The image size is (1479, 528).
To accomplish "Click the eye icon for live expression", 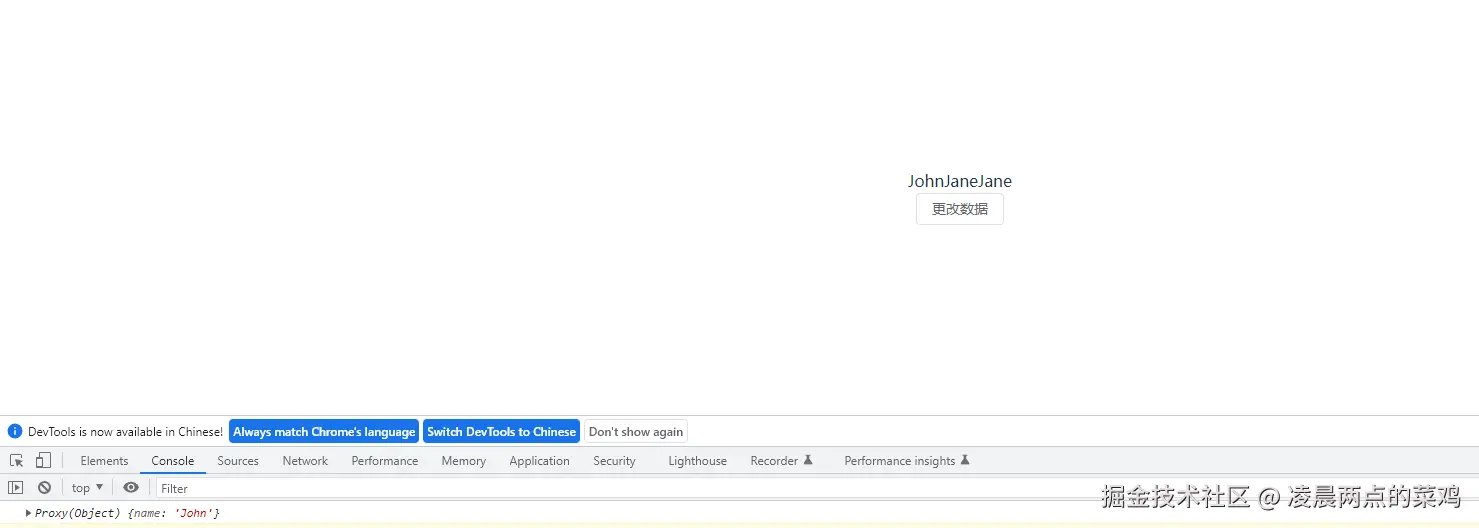I will pos(131,488).
